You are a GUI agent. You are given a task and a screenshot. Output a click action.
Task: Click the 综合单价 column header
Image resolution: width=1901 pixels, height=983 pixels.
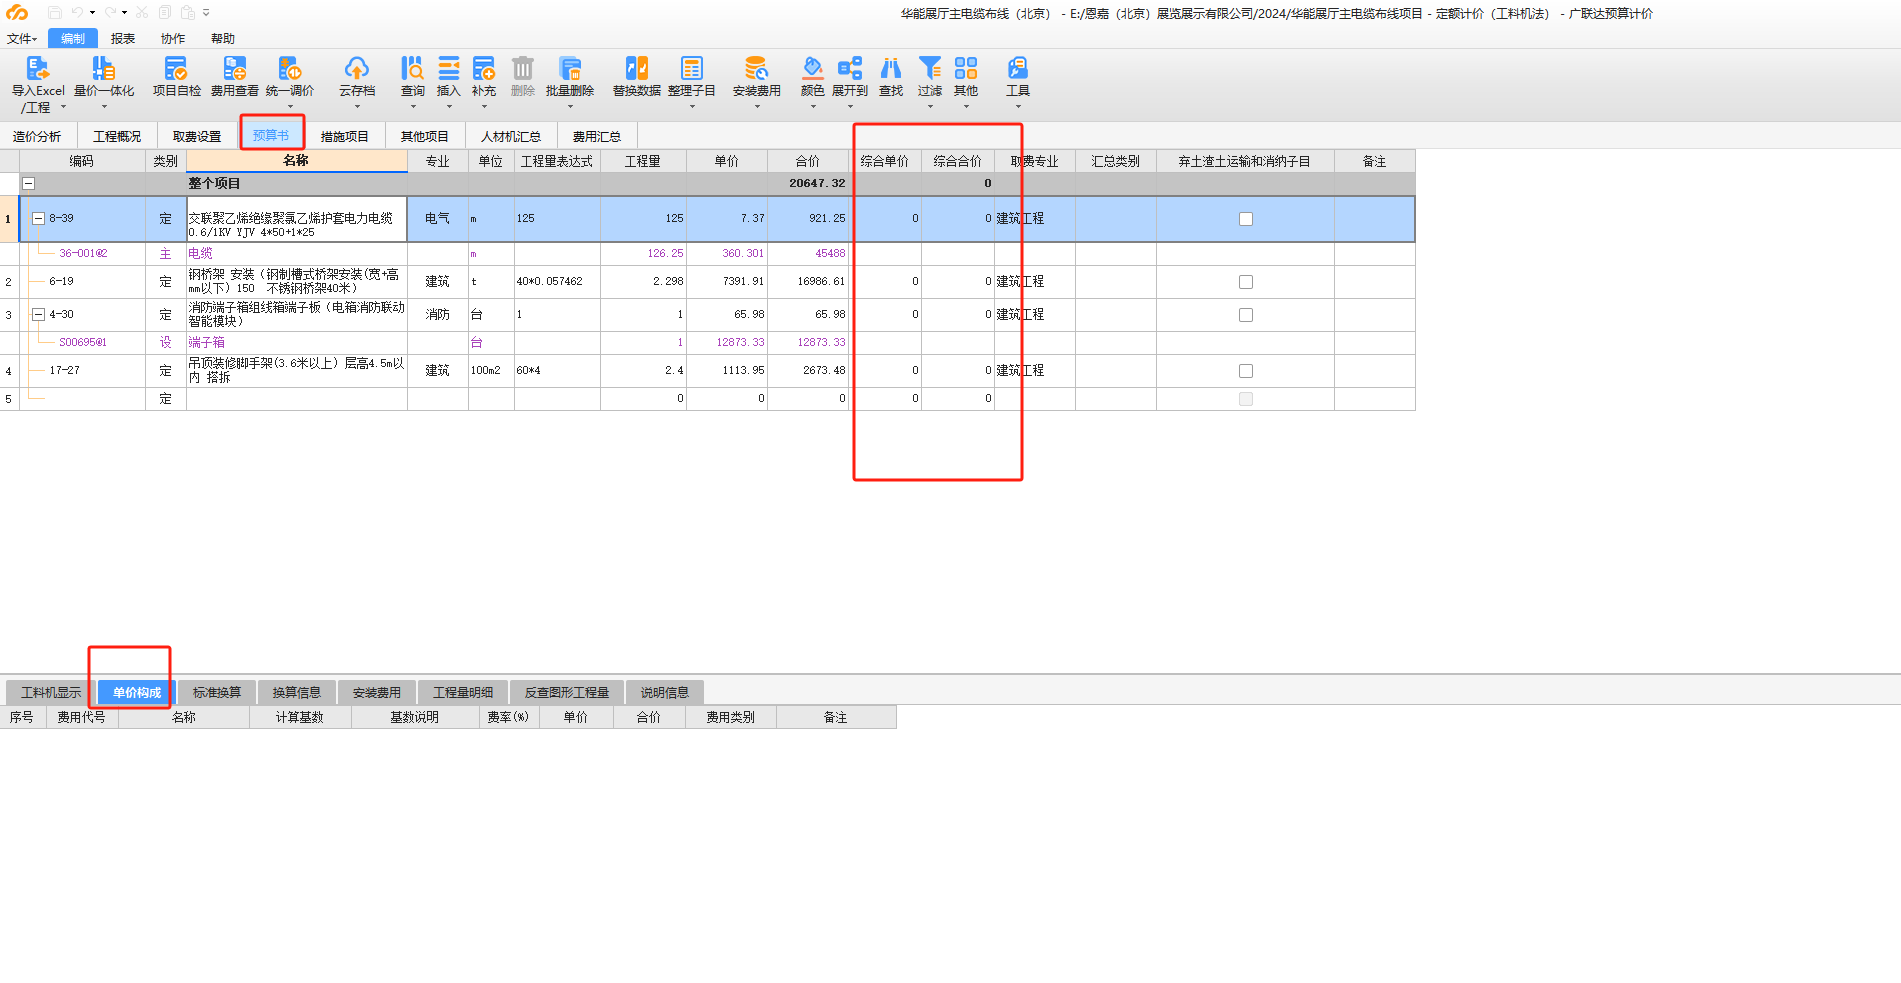pos(885,161)
